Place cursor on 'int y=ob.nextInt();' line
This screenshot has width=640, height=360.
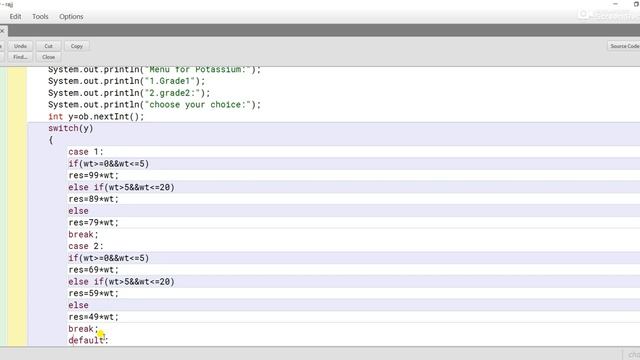click(x=96, y=116)
